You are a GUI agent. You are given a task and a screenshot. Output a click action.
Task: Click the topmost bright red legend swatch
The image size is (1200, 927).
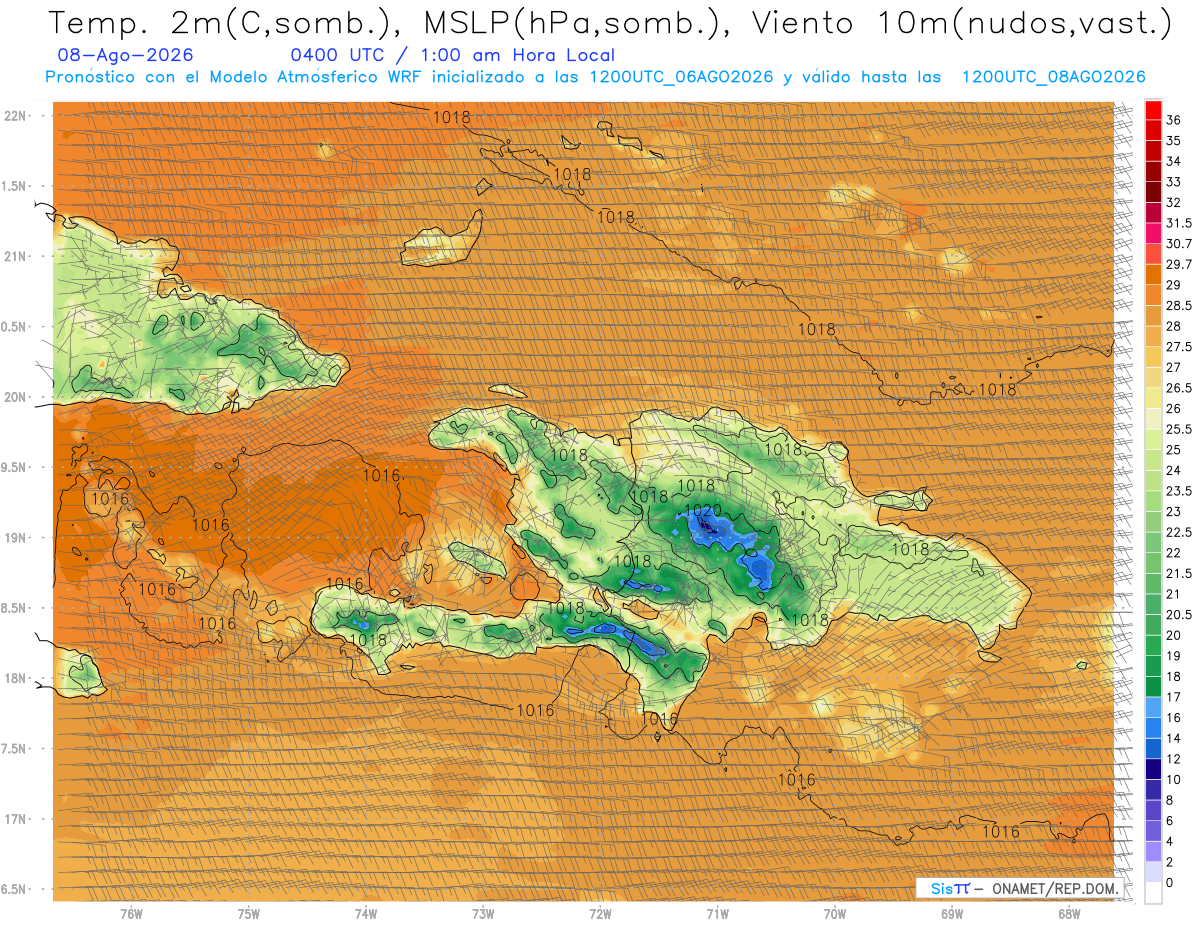coord(1153,110)
